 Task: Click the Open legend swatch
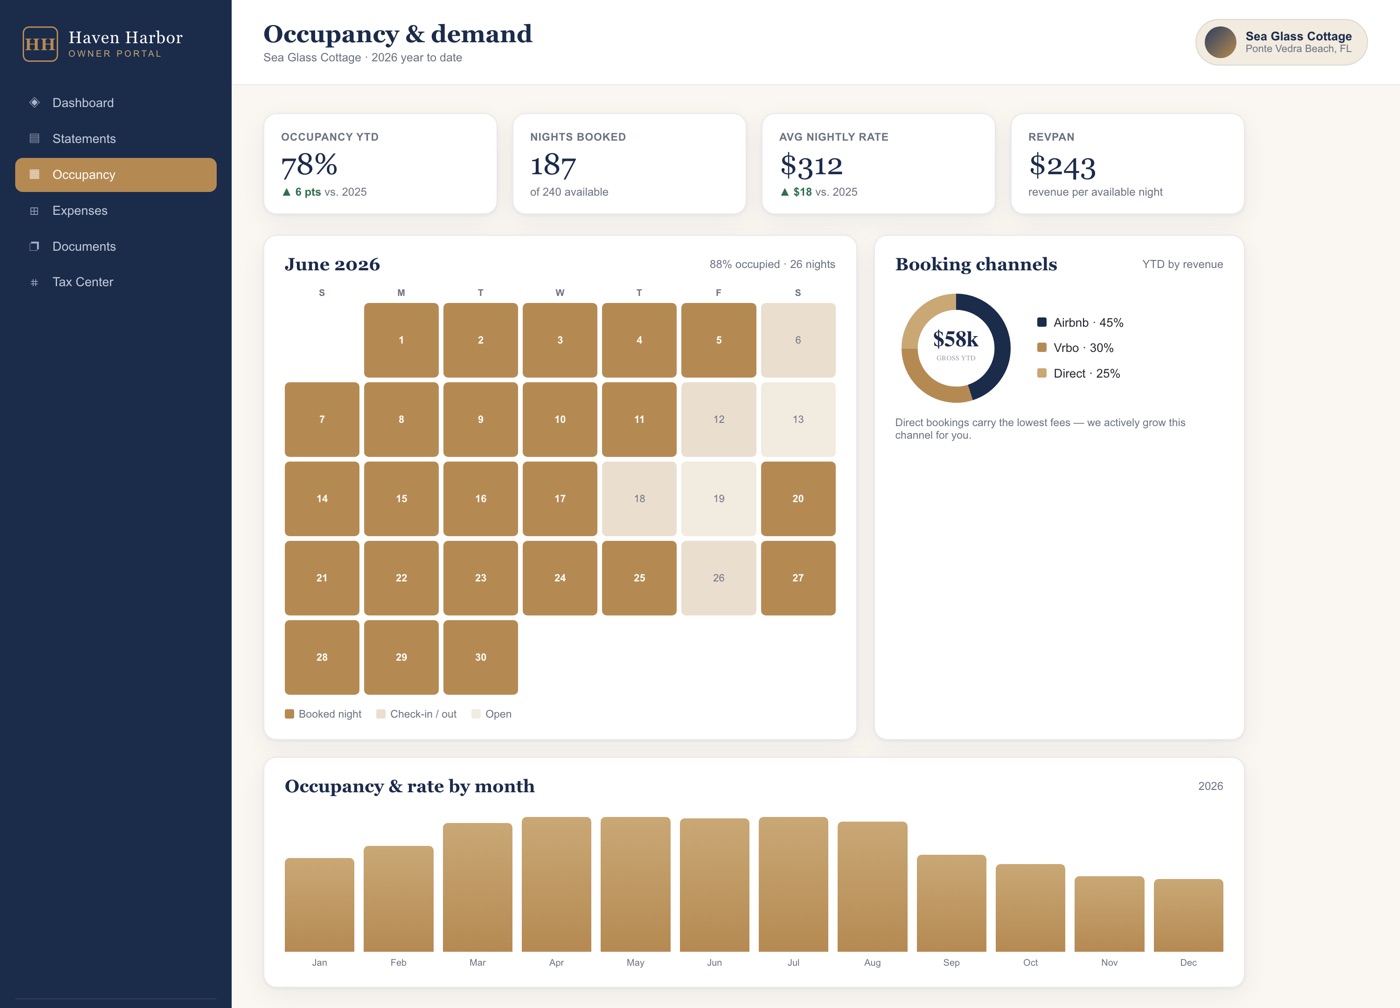[x=476, y=714]
